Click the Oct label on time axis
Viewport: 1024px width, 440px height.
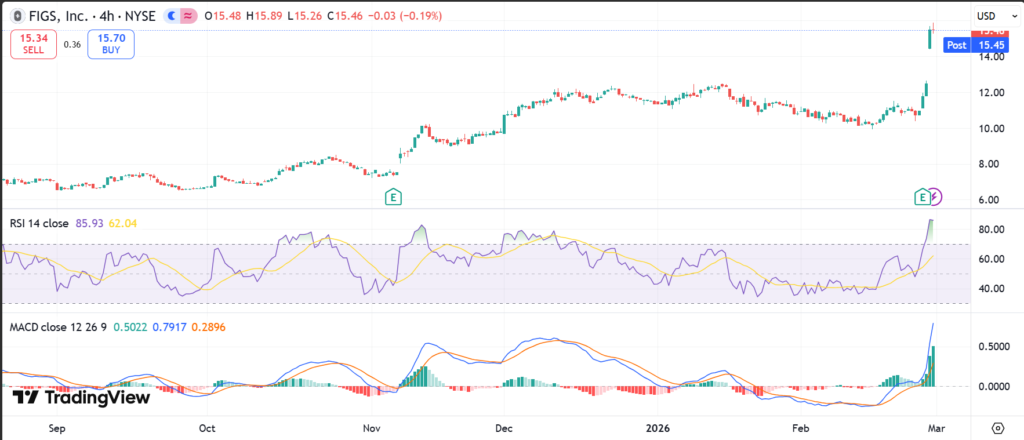pyautogui.click(x=208, y=426)
